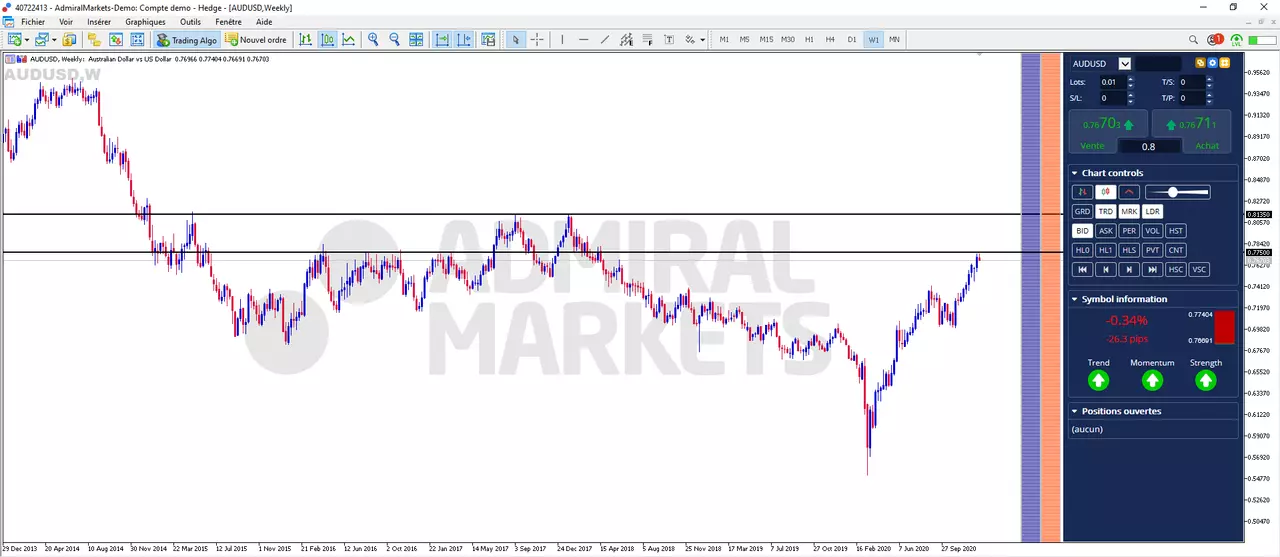The width and height of the screenshot is (1280, 557).
Task: Click the HSC button
Action: (x=1176, y=269)
